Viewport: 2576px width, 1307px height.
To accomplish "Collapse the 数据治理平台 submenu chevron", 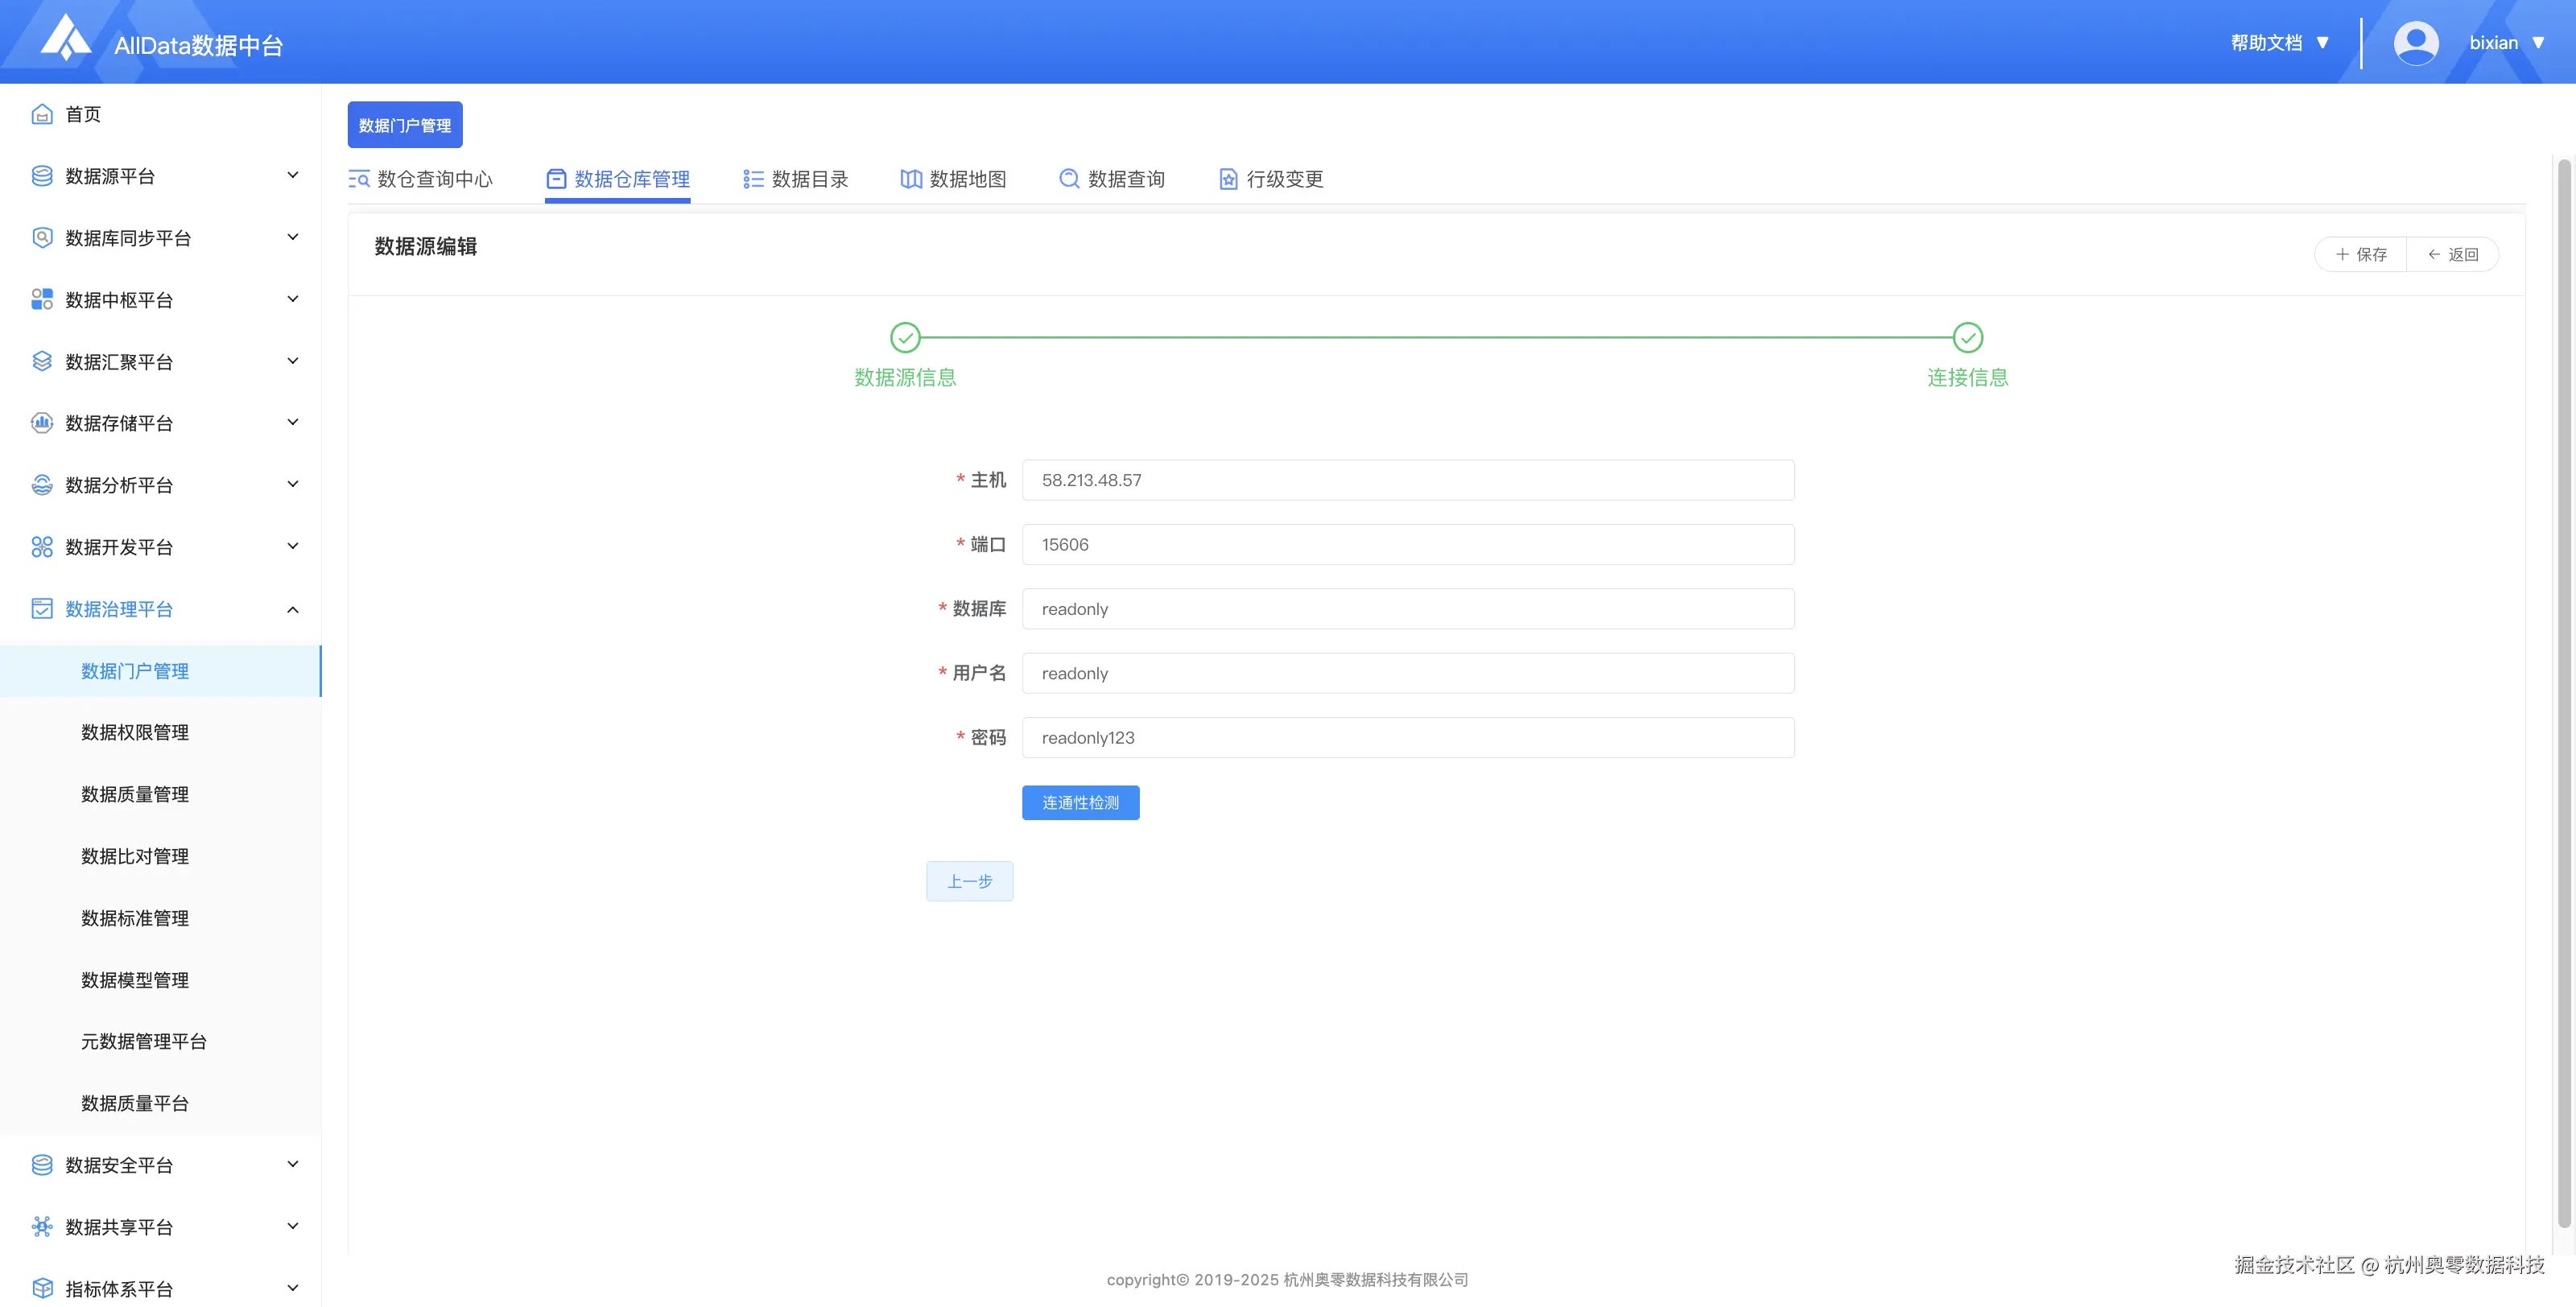I will pos(293,609).
